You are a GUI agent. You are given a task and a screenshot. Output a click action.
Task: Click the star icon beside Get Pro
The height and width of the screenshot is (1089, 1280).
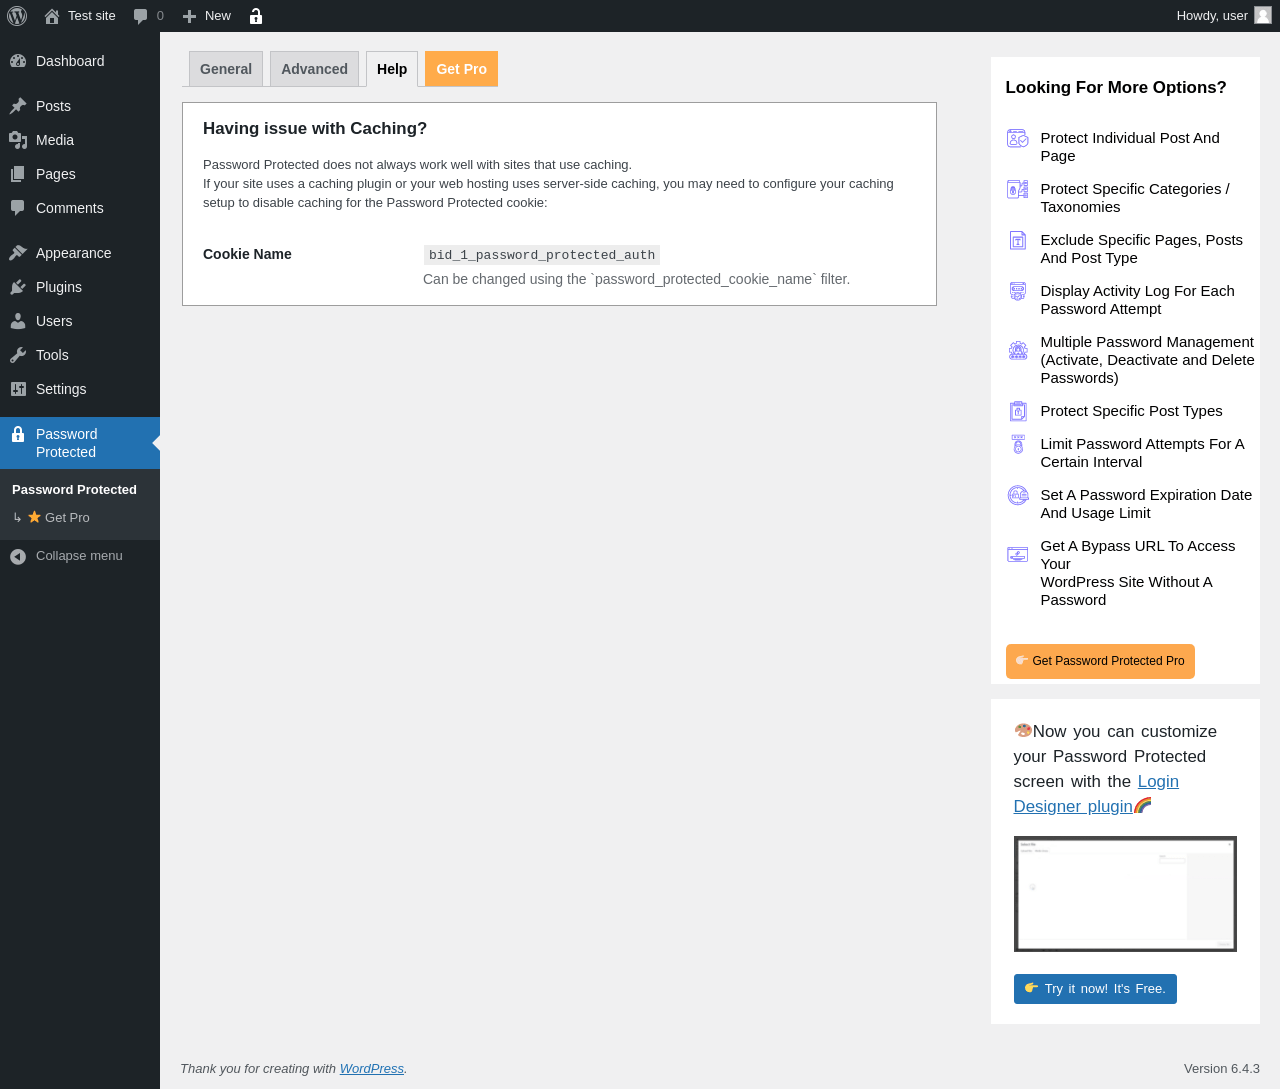(x=34, y=517)
